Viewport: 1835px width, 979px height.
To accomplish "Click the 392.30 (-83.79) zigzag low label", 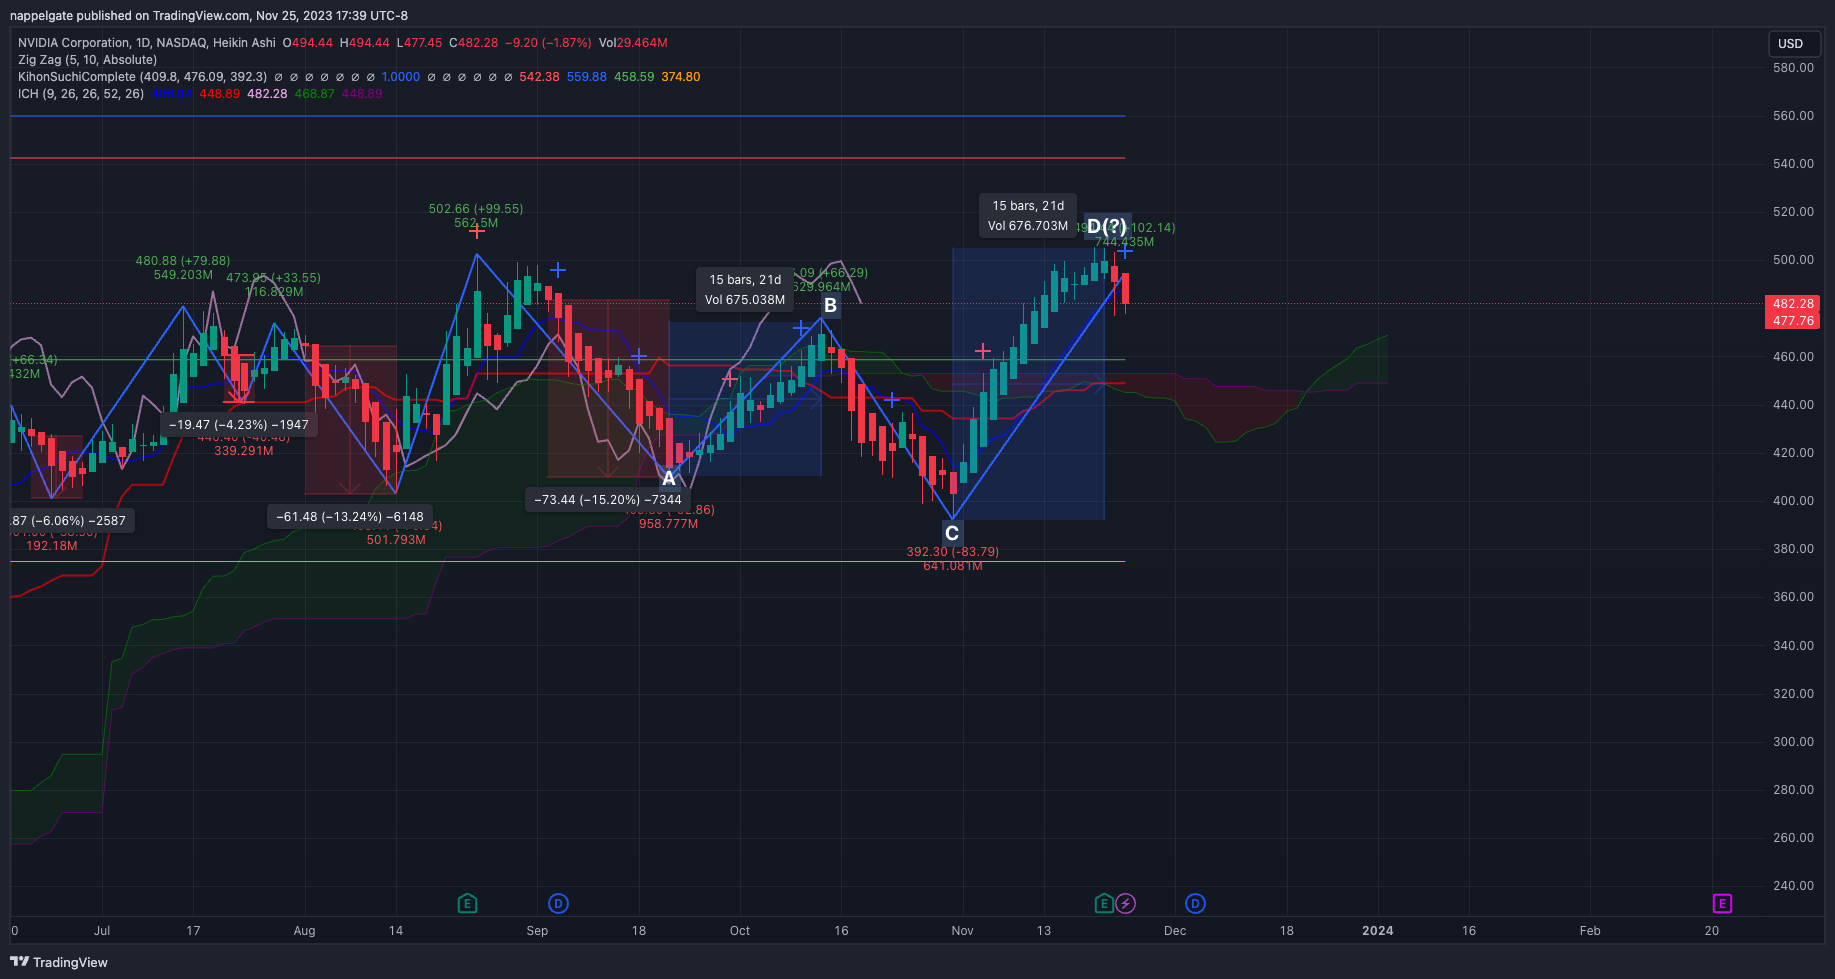I will [x=953, y=552].
